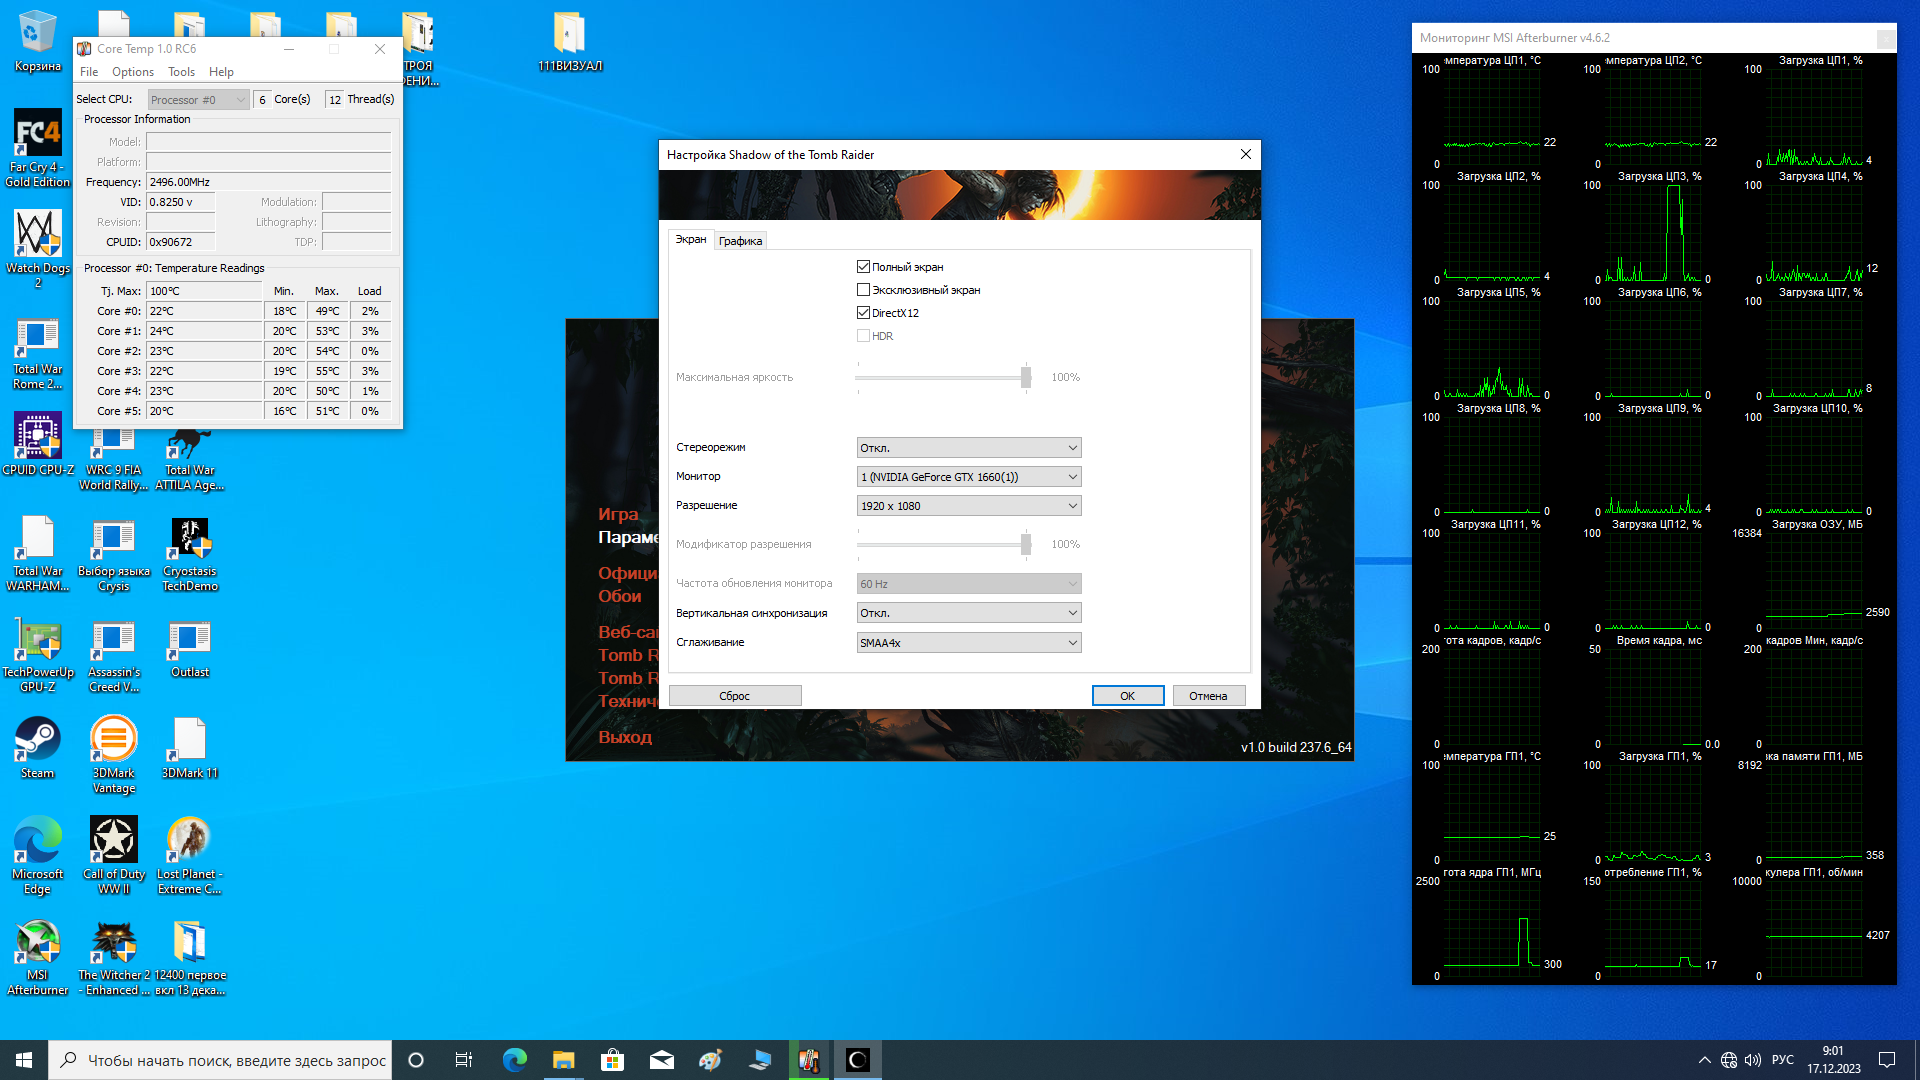Image resolution: width=1920 pixels, height=1080 pixels.
Task: Expand the Разрешение 1920 x 1080 dropdown
Action: [x=968, y=506]
